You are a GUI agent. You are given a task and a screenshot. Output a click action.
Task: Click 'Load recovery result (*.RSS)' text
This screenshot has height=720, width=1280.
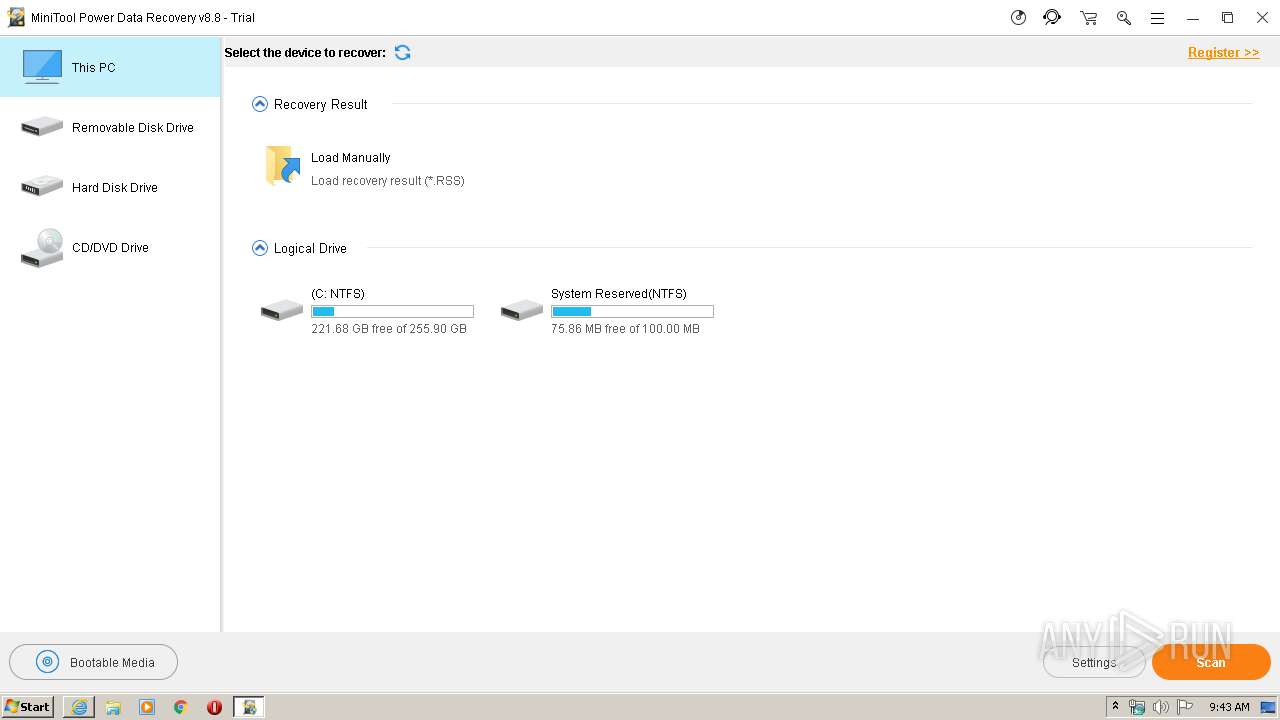pyautogui.click(x=388, y=181)
